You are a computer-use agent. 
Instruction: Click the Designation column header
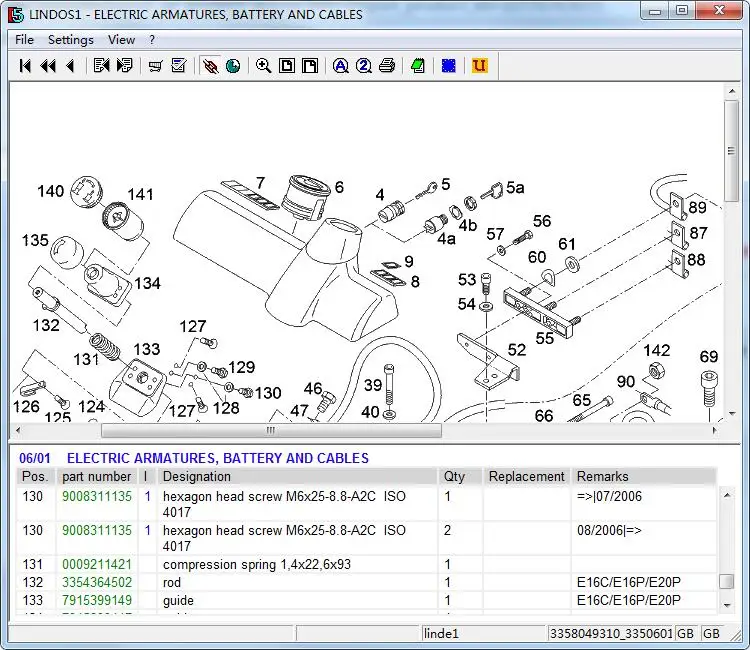point(196,477)
